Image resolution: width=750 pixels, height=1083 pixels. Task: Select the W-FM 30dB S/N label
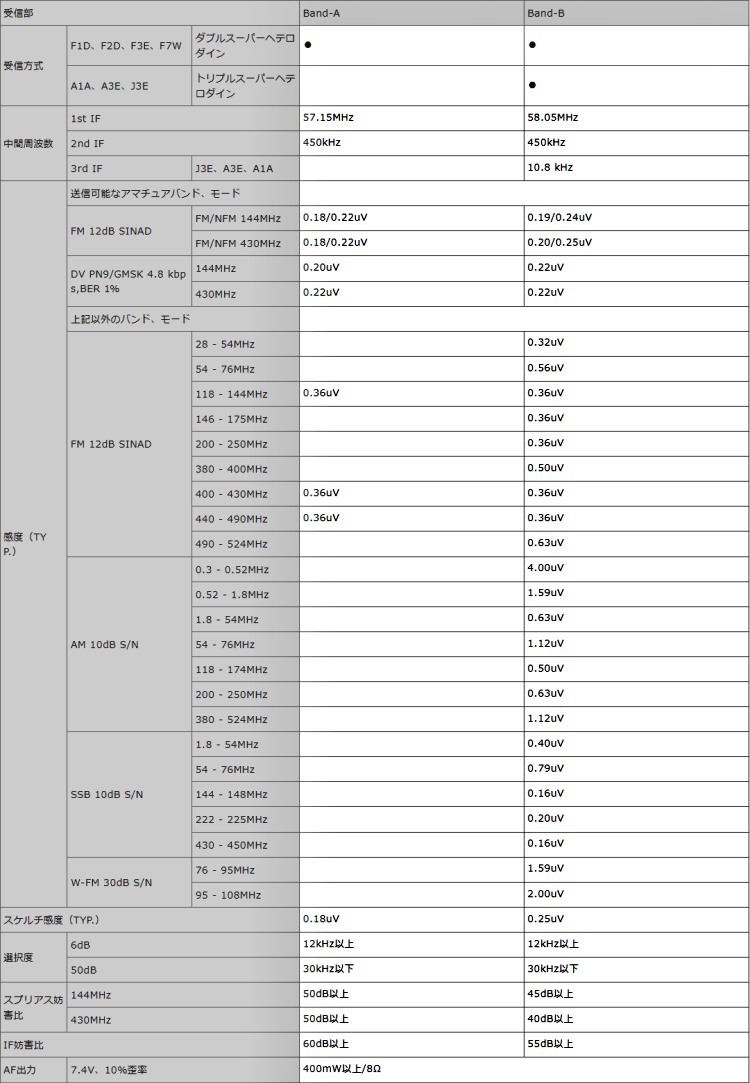pyautogui.click(x=110, y=882)
